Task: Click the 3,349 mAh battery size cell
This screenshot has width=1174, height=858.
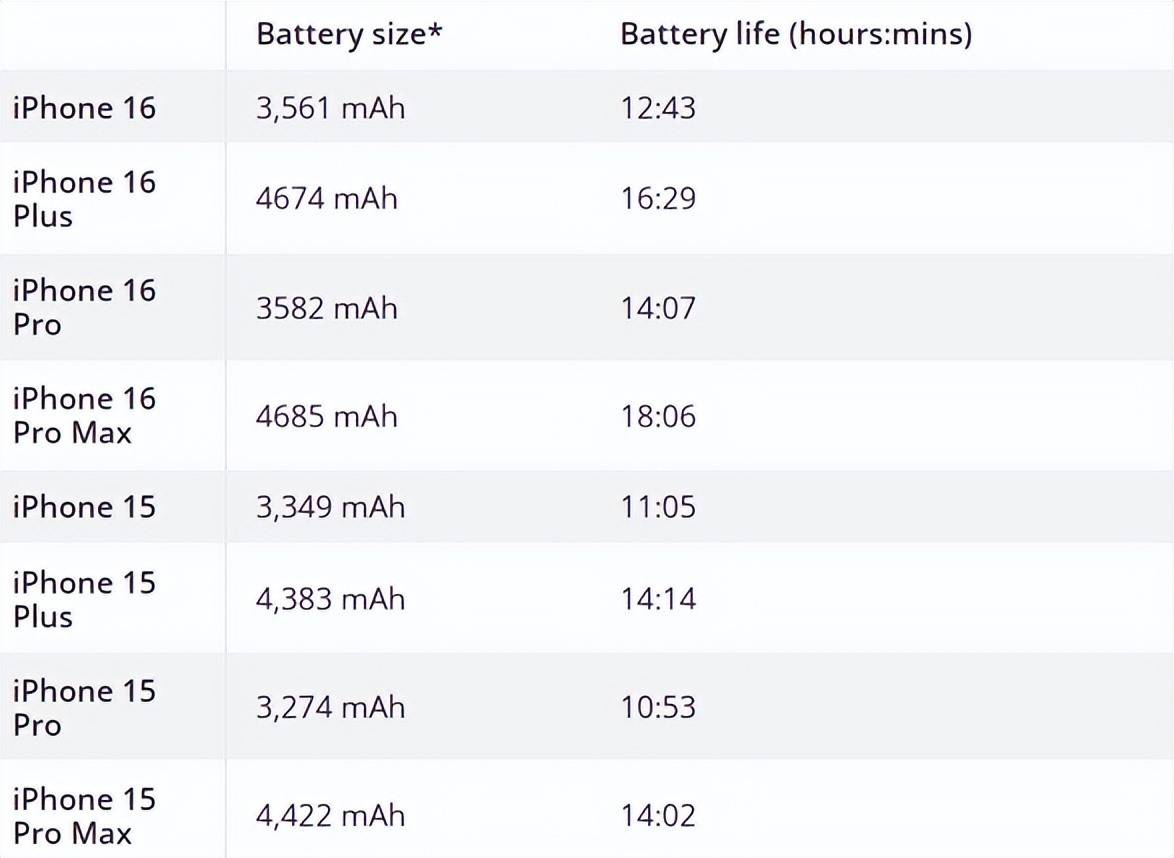Action: point(330,508)
